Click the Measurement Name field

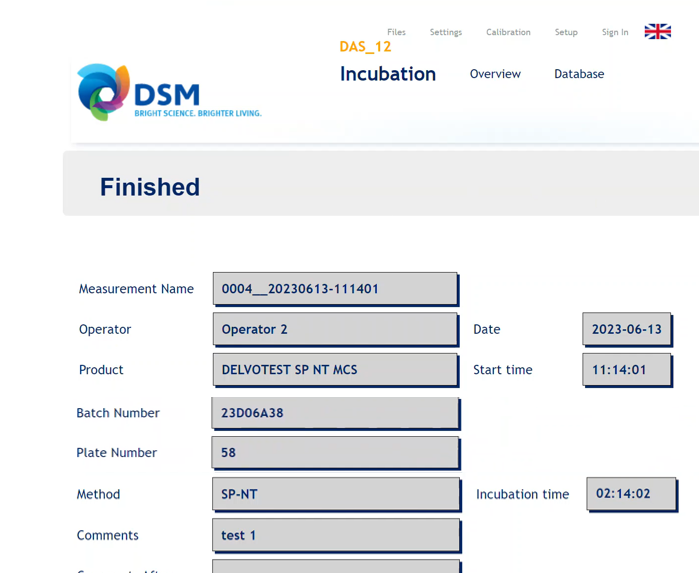tap(335, 289)
